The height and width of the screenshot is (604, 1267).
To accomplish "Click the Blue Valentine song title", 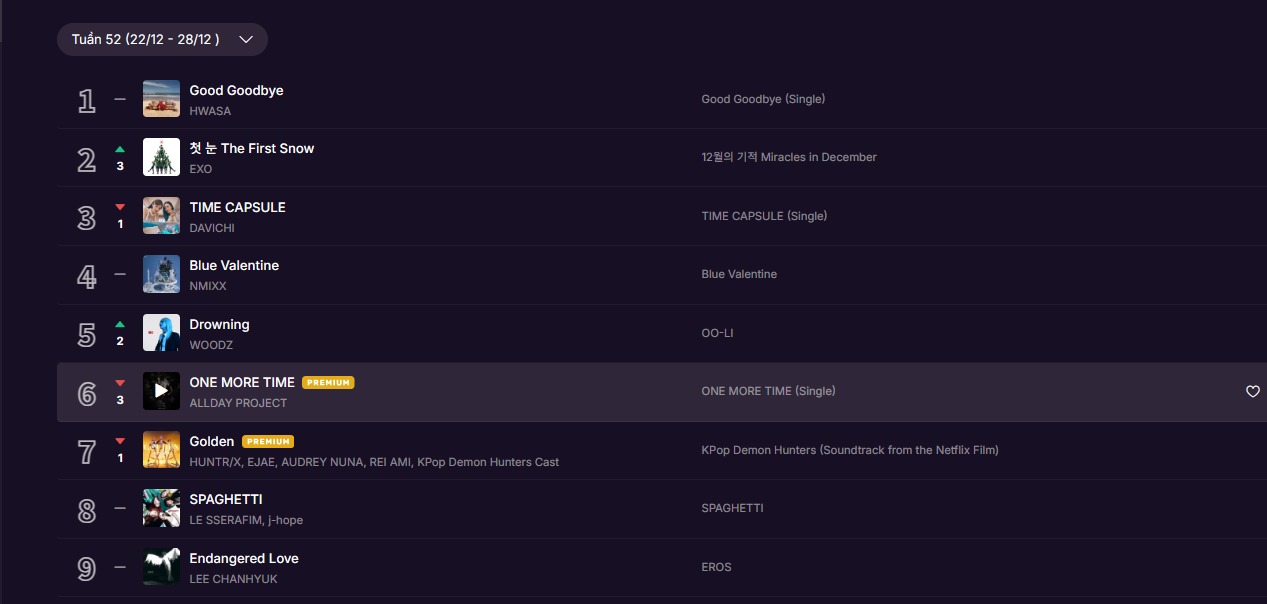I will (234, 265).
